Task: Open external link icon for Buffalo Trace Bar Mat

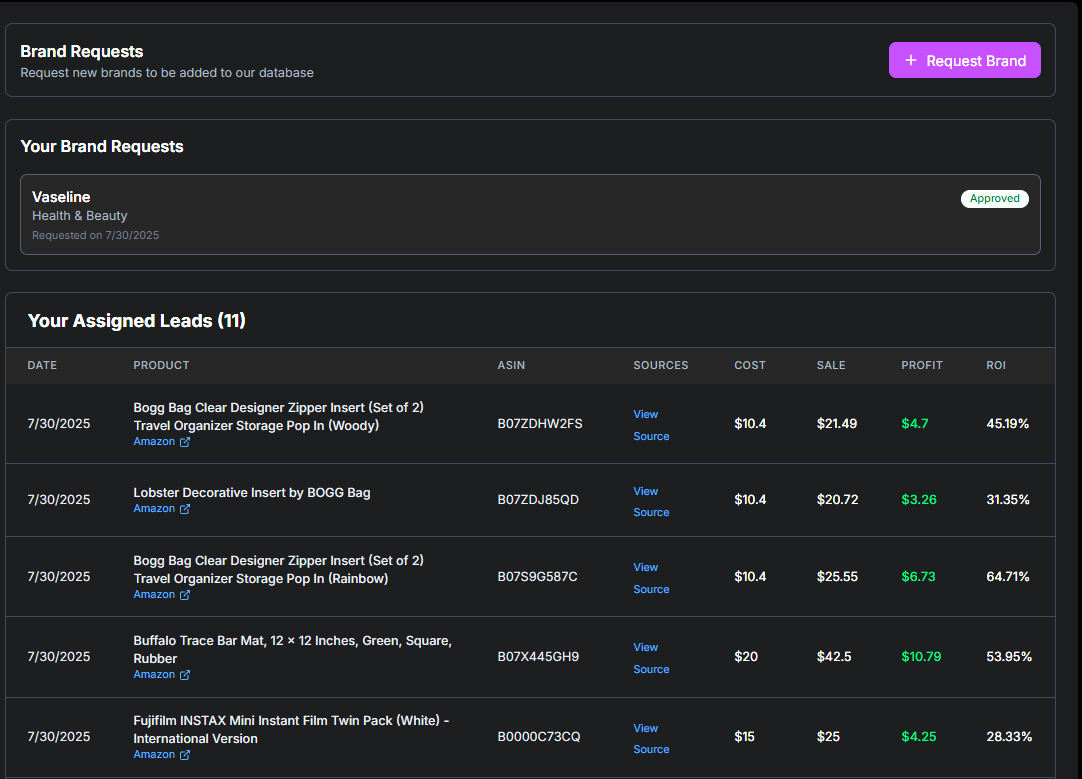Action: tap(185, 675)
